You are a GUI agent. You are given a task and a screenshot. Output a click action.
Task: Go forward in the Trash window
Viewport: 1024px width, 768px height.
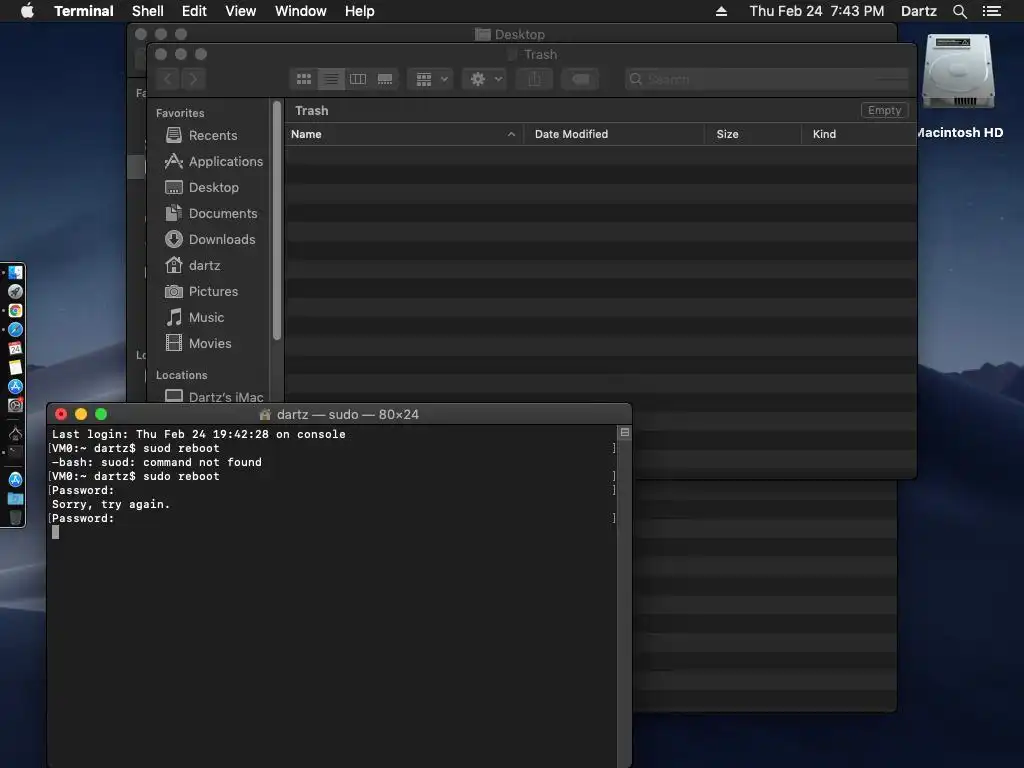pos(193,79)
